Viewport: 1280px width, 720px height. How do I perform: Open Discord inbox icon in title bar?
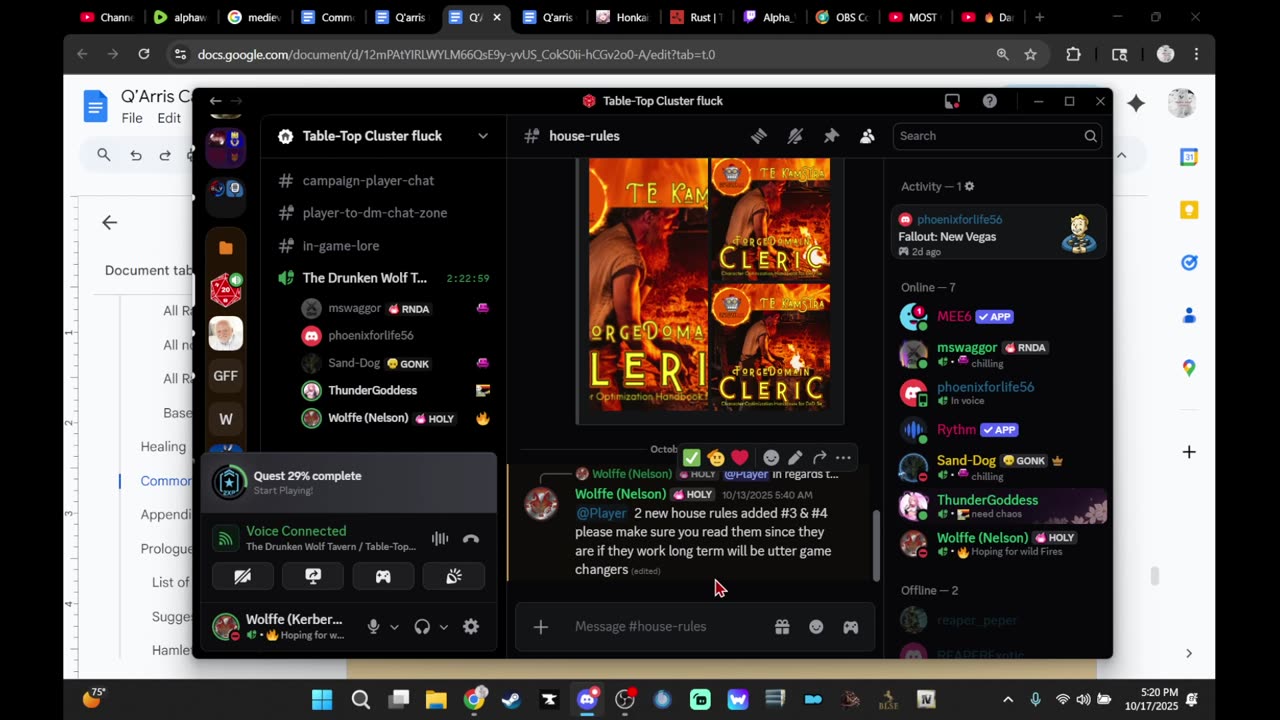coord(952,101)
